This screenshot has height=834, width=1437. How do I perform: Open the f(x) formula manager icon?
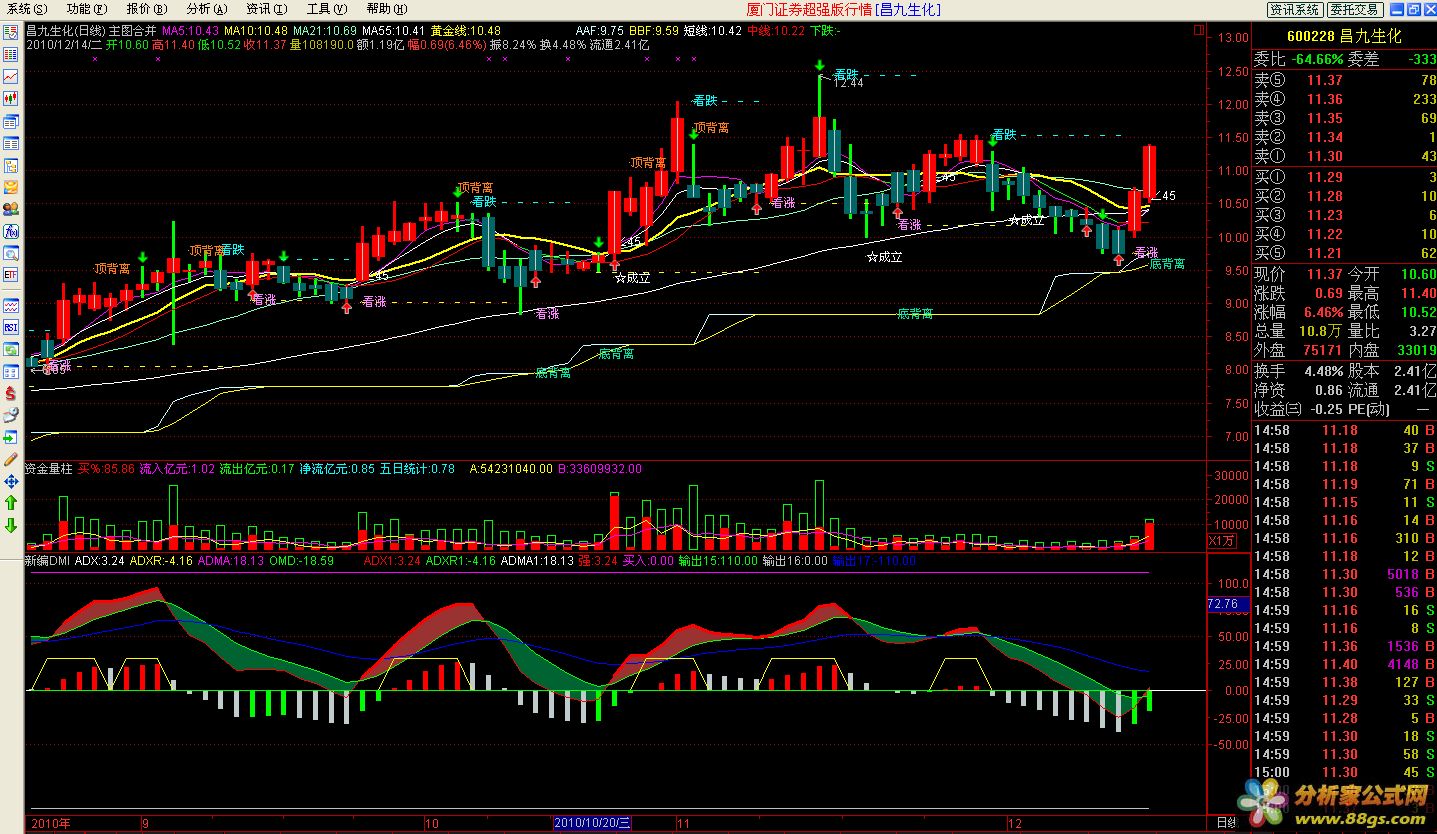pos(11,232)
